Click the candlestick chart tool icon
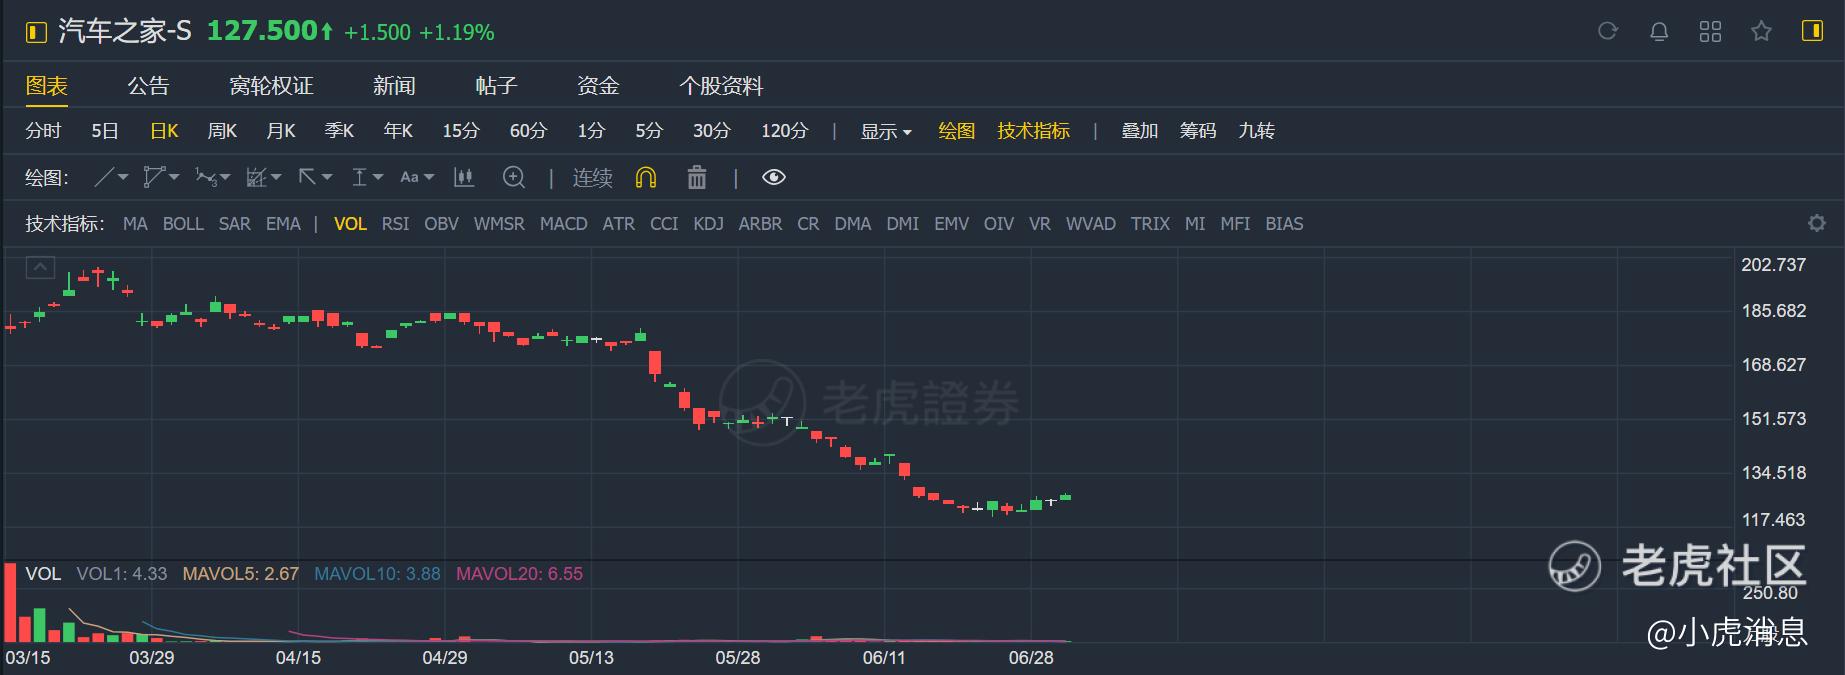Image resolution: width=1845 pixels, height=675 pixels. 463,177
